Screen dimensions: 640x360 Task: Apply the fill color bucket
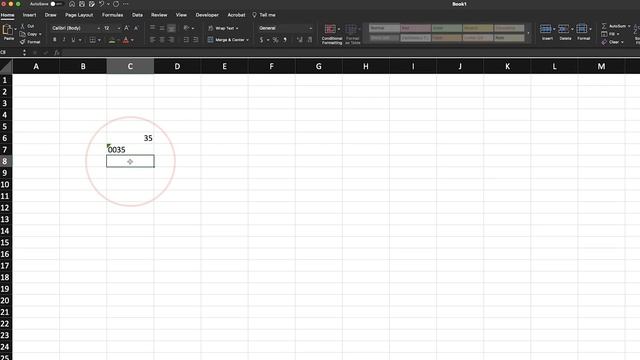[x=112, y=40]
